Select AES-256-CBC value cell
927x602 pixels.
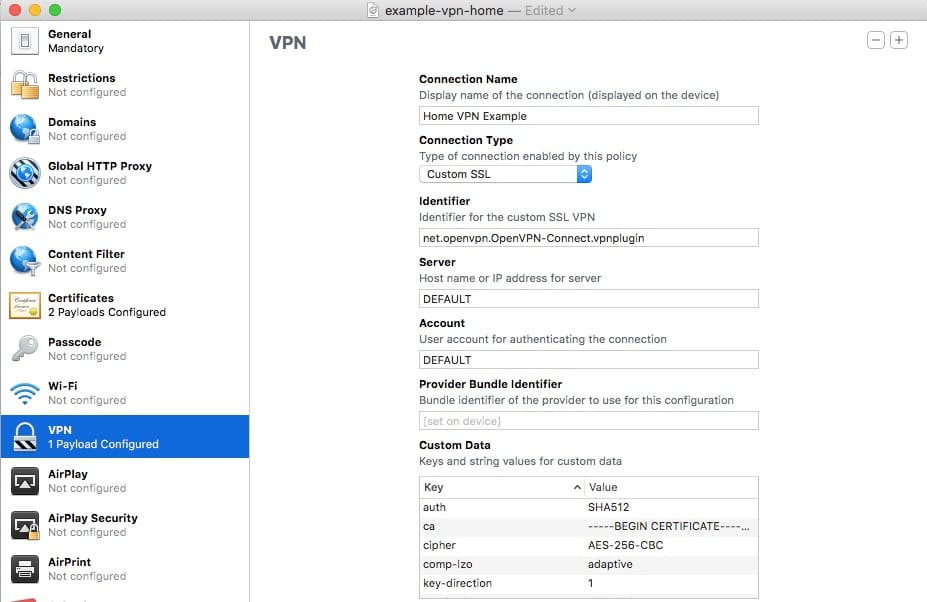(x=671, y=545)
